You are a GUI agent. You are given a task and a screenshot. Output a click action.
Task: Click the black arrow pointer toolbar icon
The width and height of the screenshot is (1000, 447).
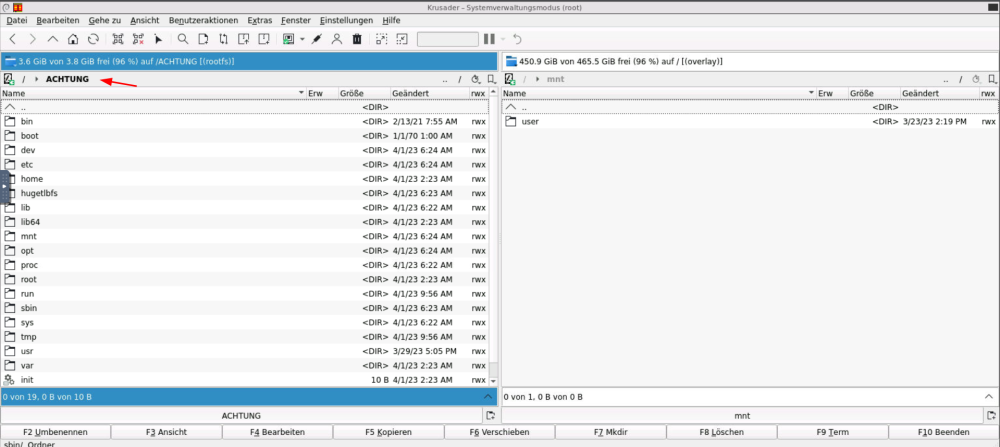pos(158,40)
